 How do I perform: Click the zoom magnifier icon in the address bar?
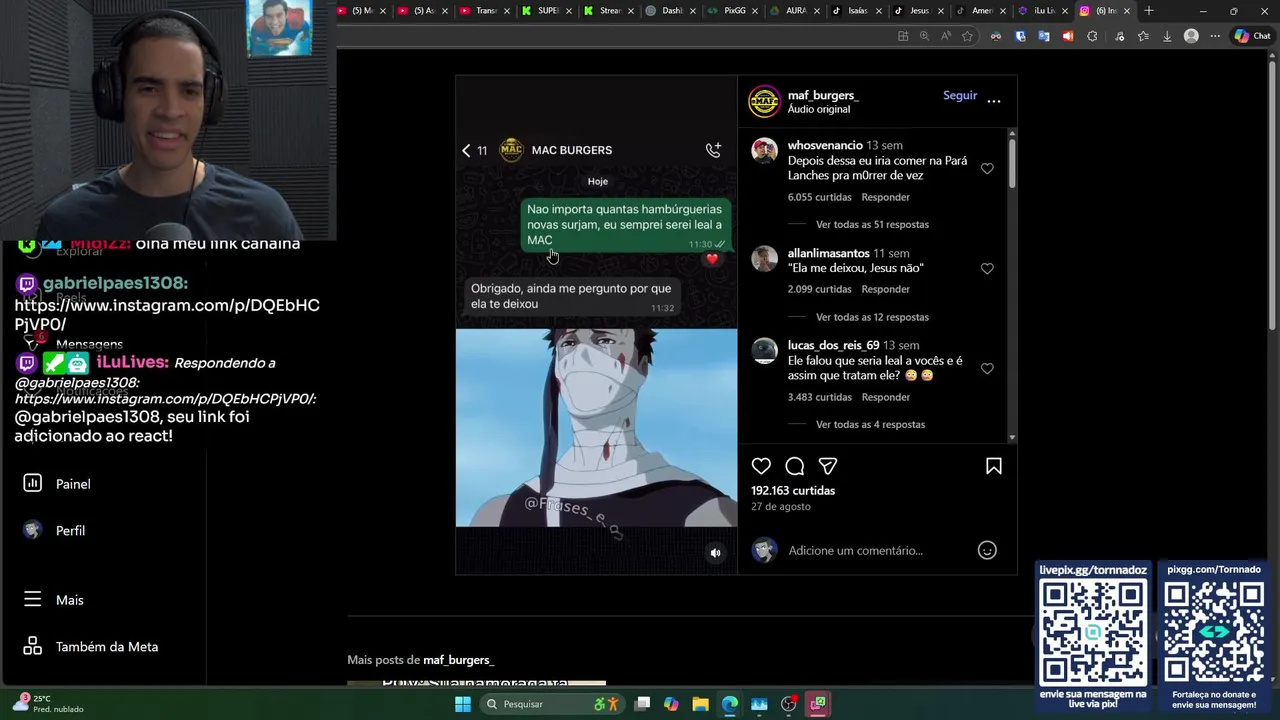(x=924, y=36)
